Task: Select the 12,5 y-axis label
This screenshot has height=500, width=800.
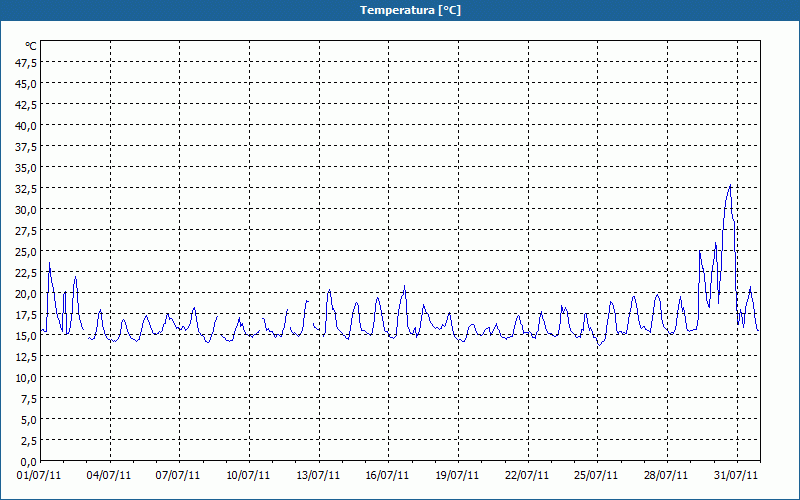Action: coord(26,357)
